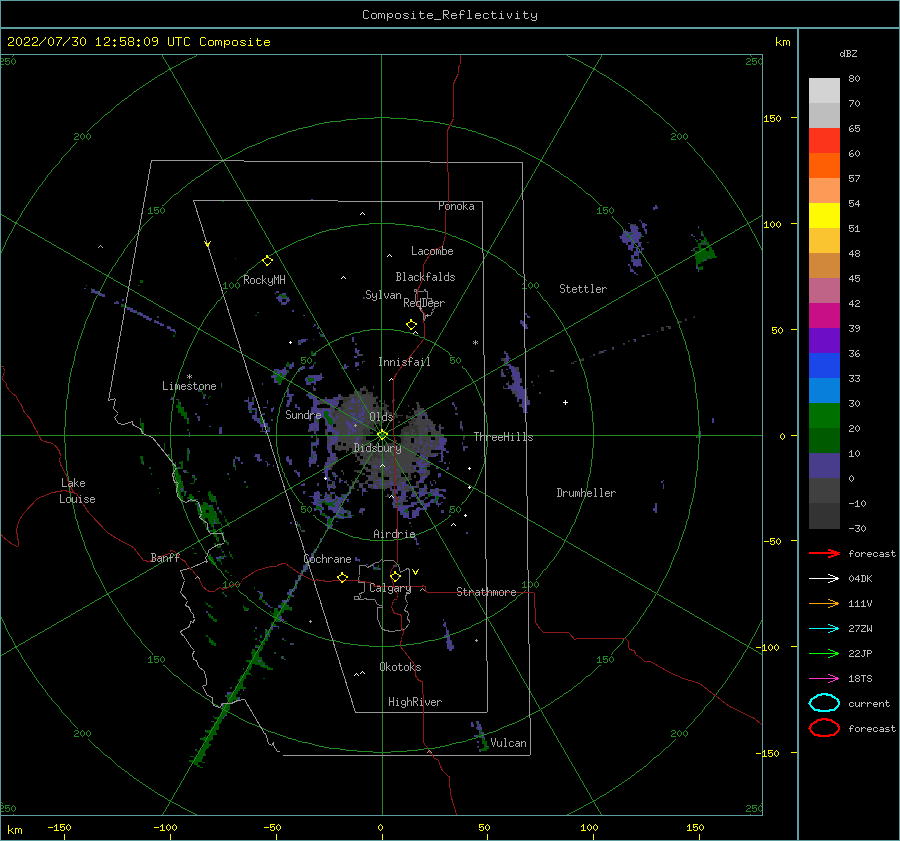Click the yellow V marker right of Calgary diamond
900x841 pixels.
coord(416,572)
